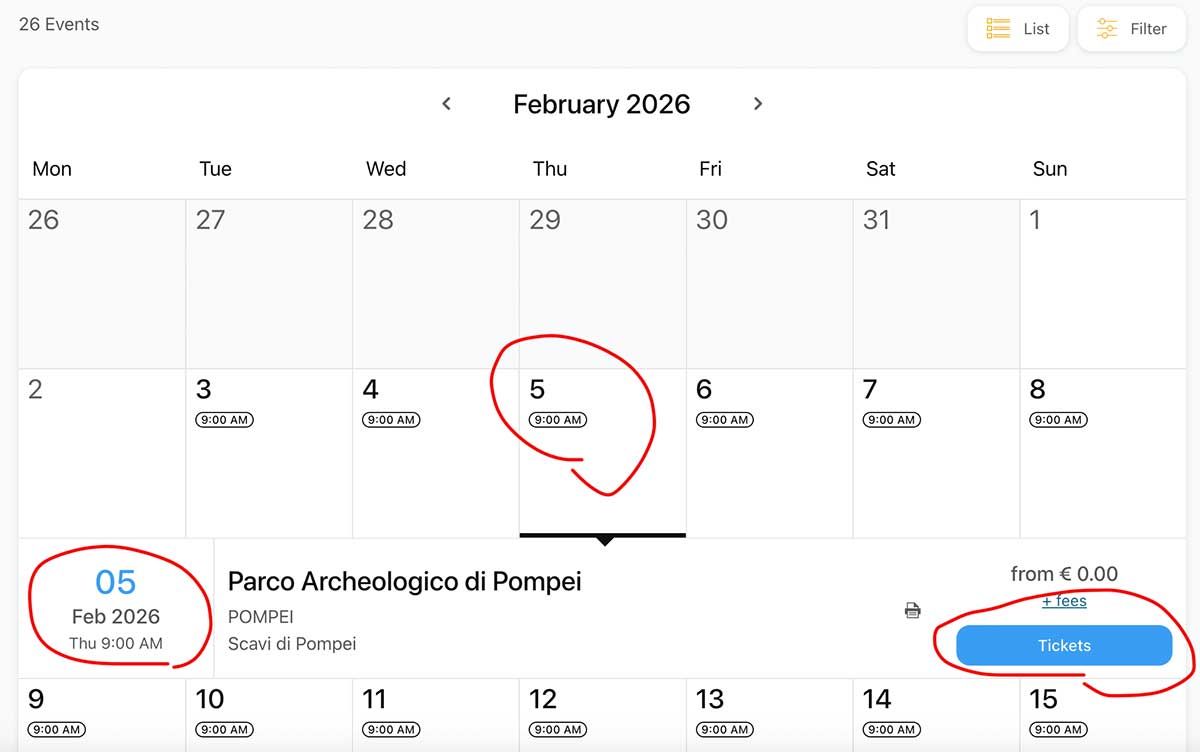Click the February 2026 month heading
Screen dimensions: 1200x752
601,104
